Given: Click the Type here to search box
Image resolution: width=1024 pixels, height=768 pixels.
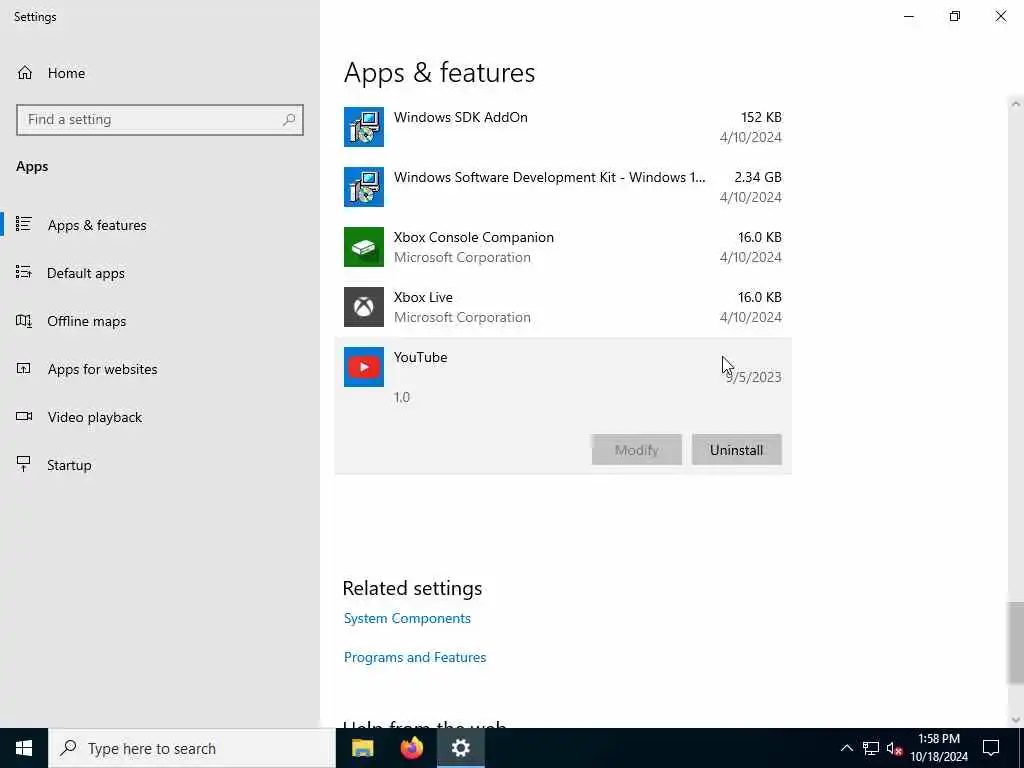Looking at the screenshot, I should coord(192,748).
